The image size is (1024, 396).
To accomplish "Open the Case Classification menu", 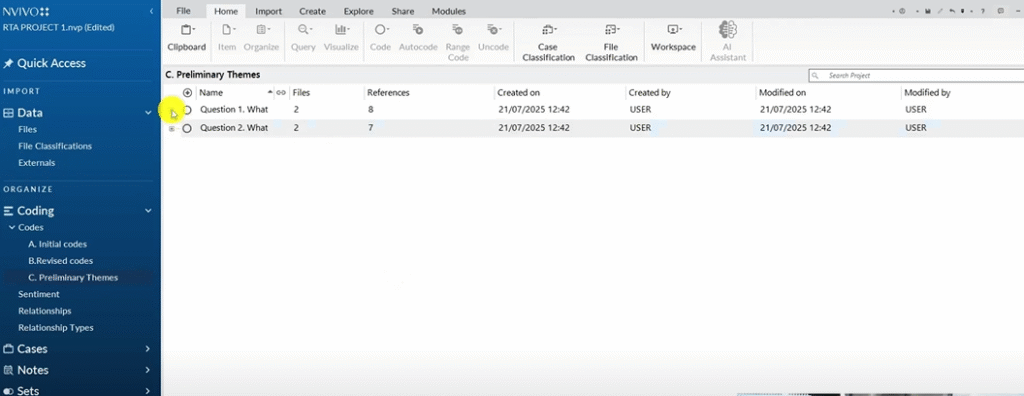I will click(548, 42).
